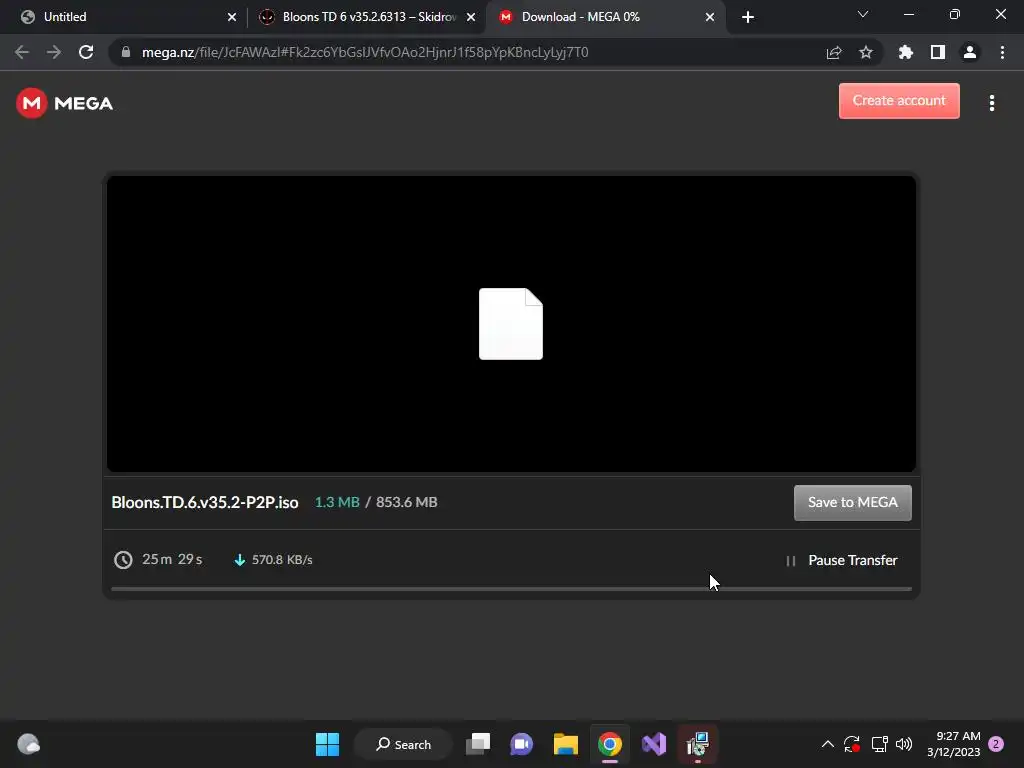
Task: Pause the file transfer
Action: [841, 560]
